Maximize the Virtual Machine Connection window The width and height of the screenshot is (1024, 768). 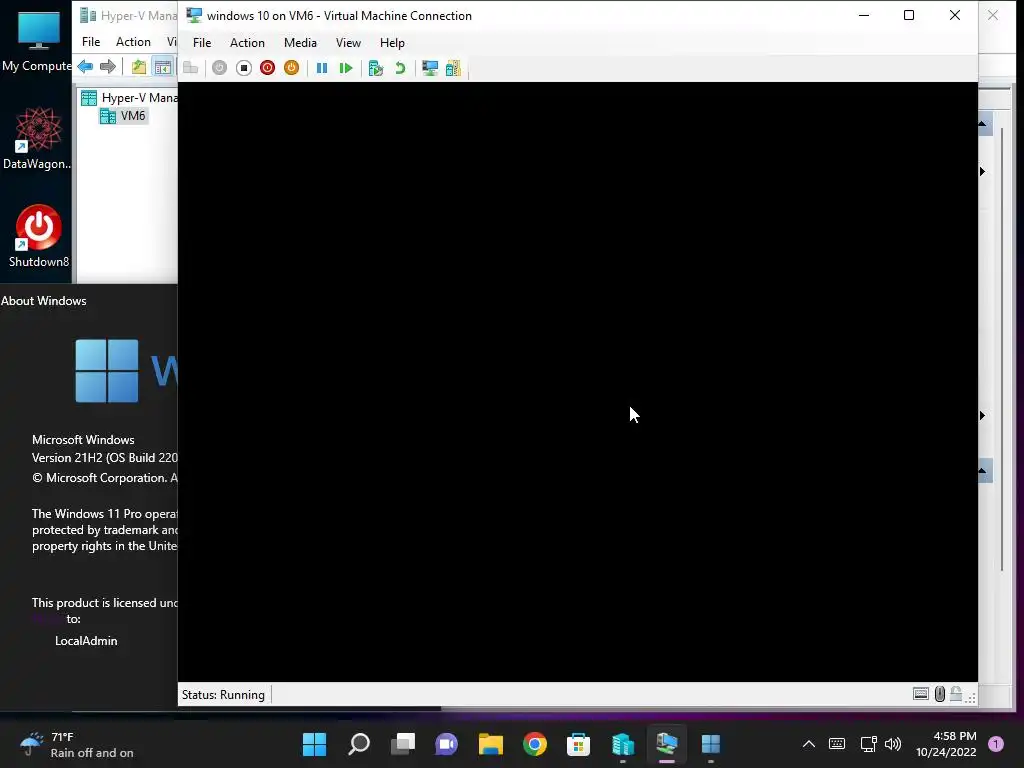point(908,15)
